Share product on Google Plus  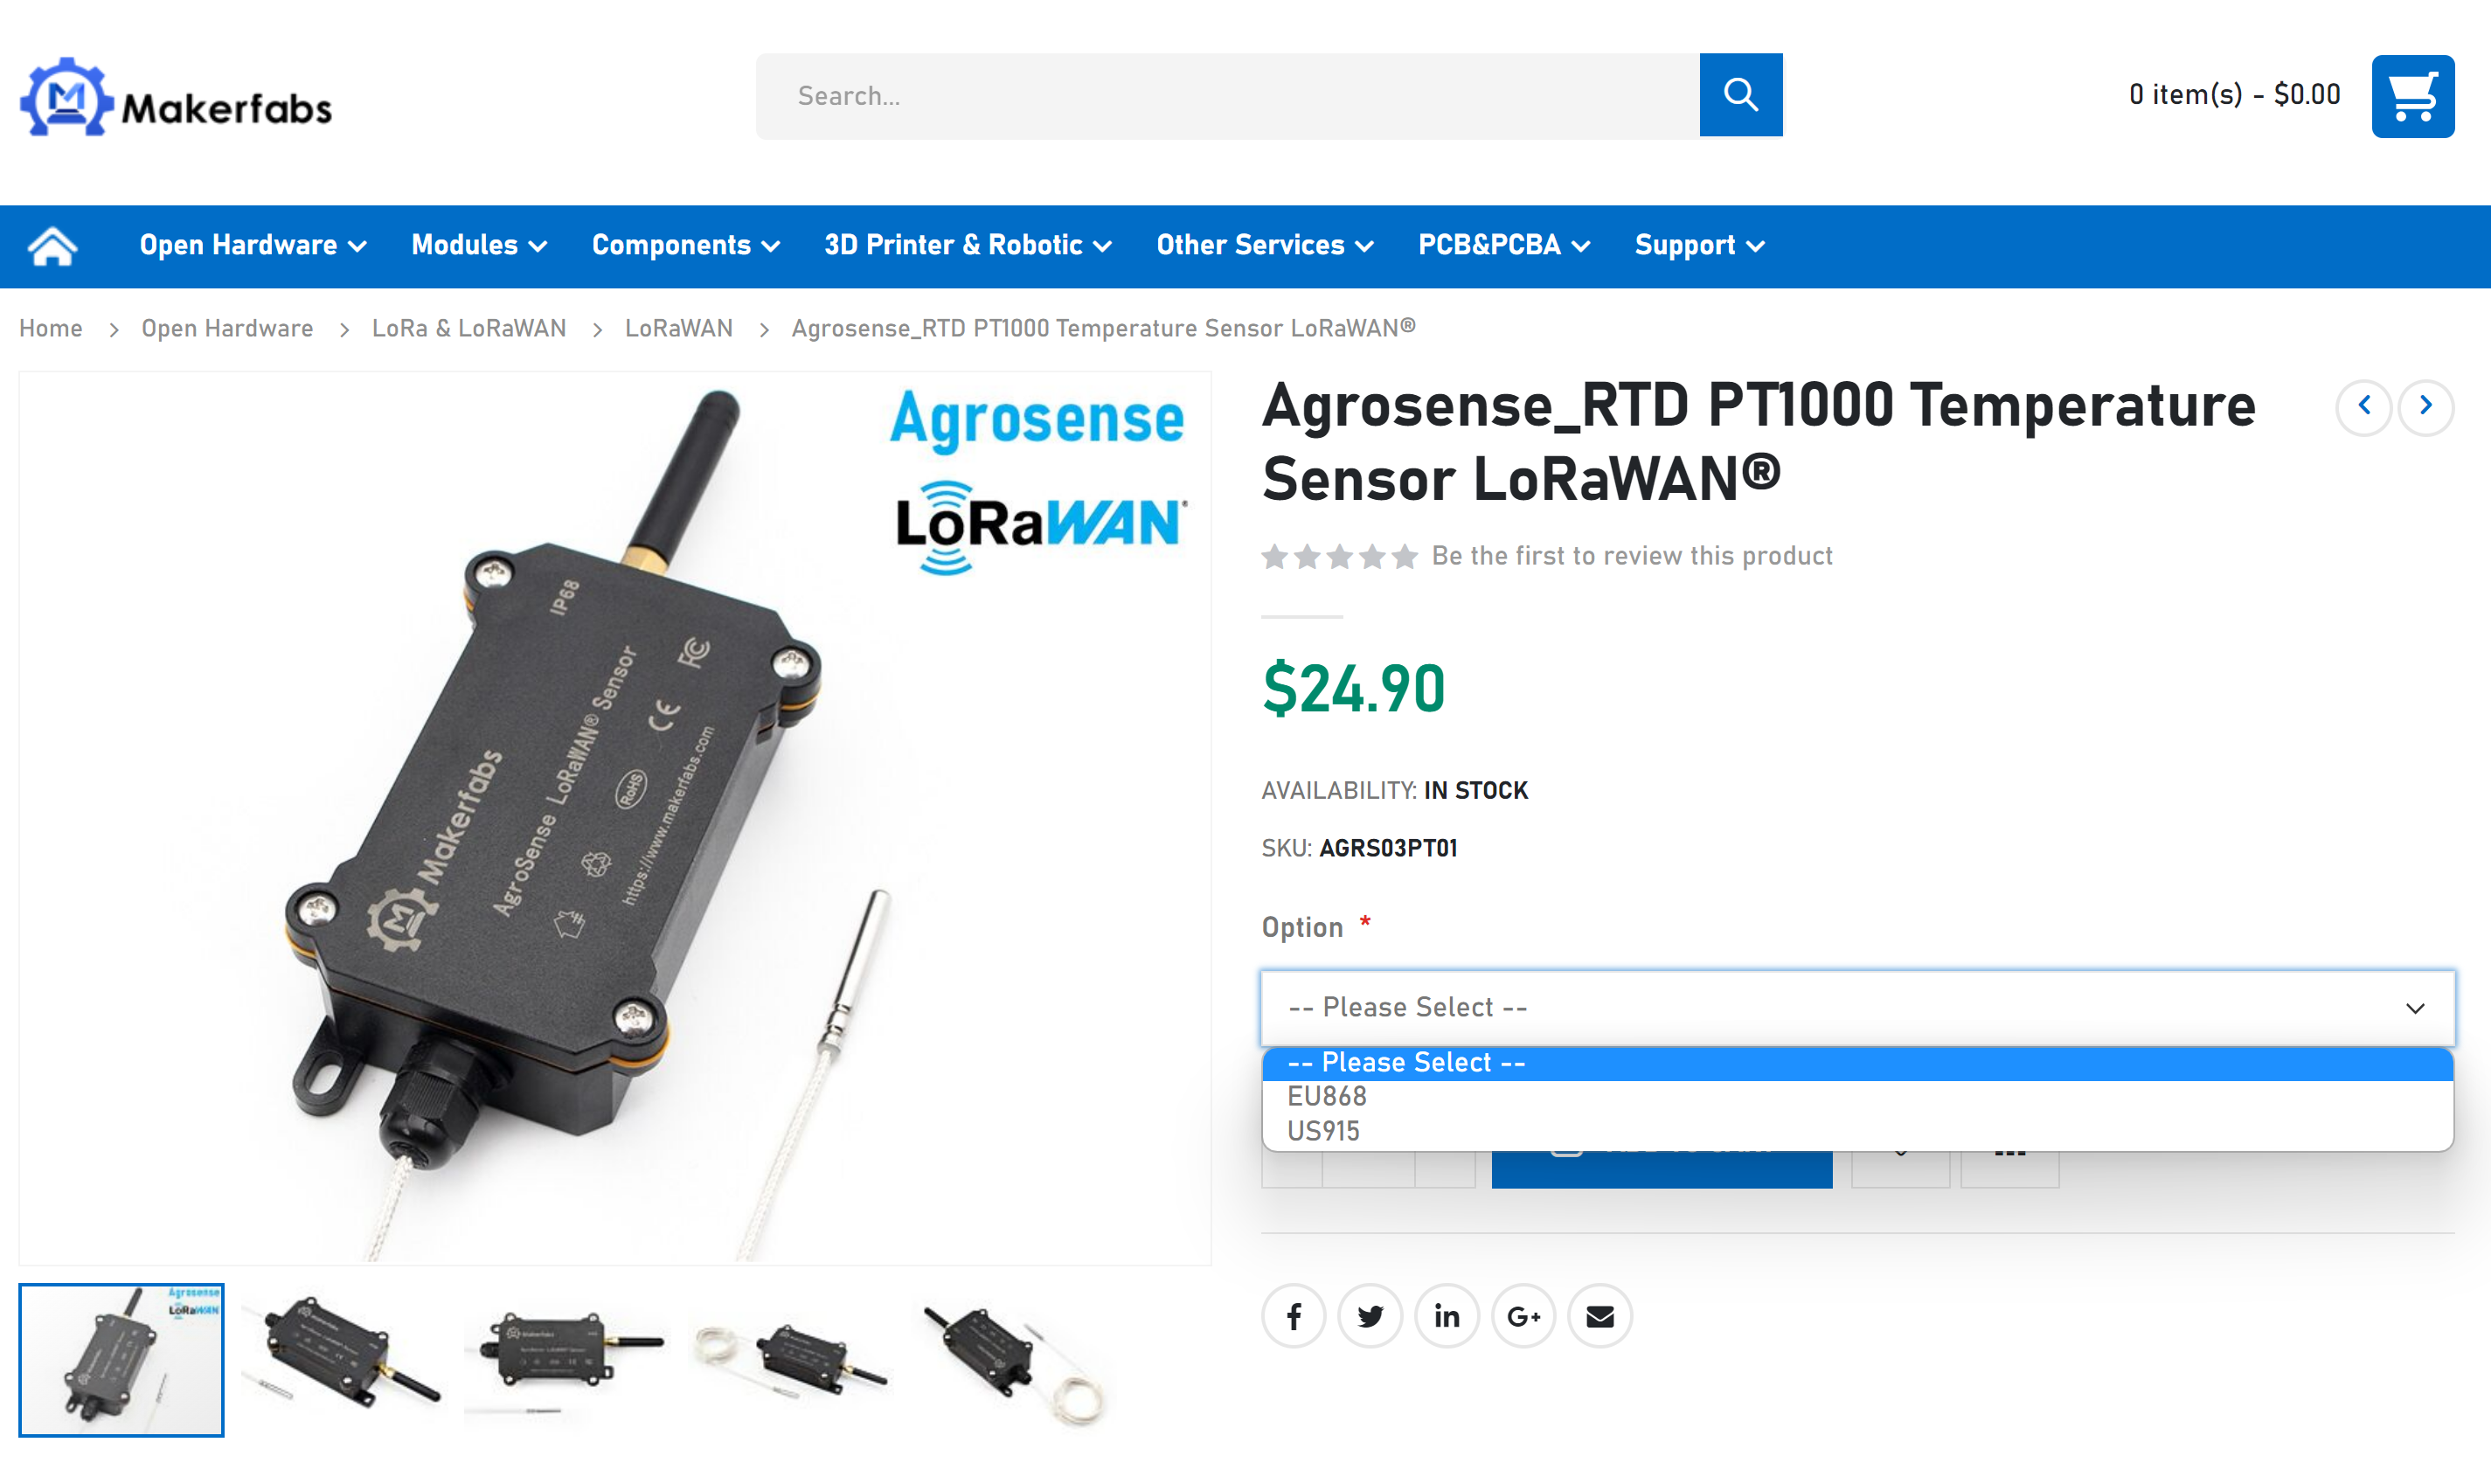tap(1523, 1316)
